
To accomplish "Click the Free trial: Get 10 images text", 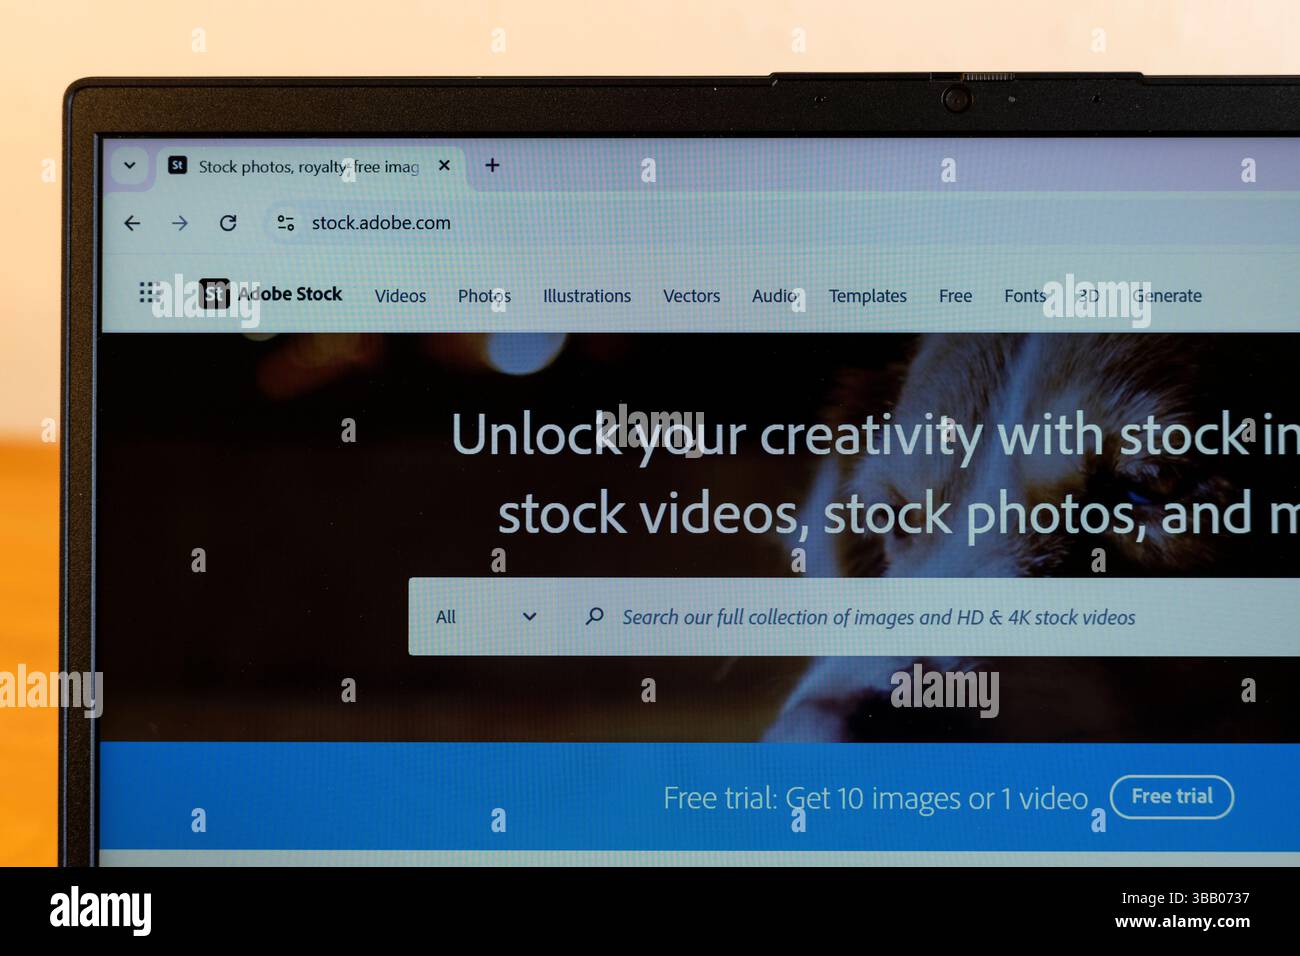I will point(875,798).
